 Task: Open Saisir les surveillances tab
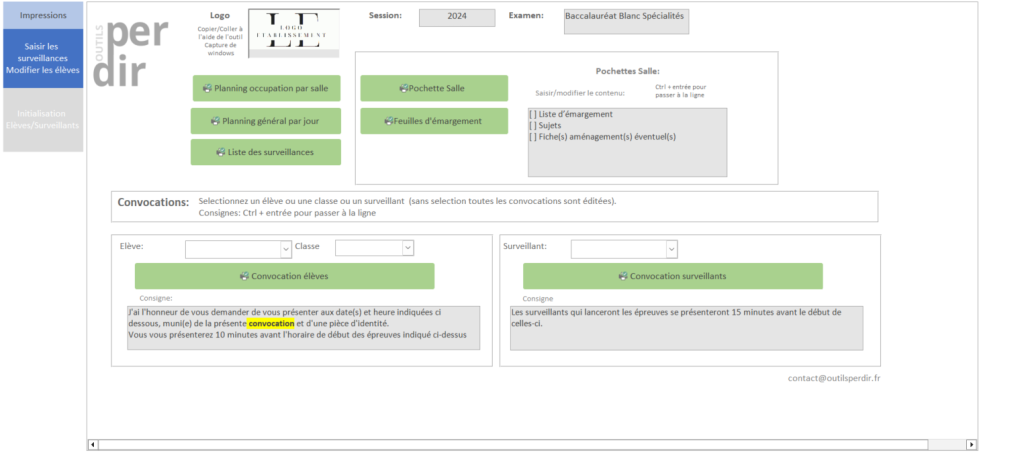42,58
